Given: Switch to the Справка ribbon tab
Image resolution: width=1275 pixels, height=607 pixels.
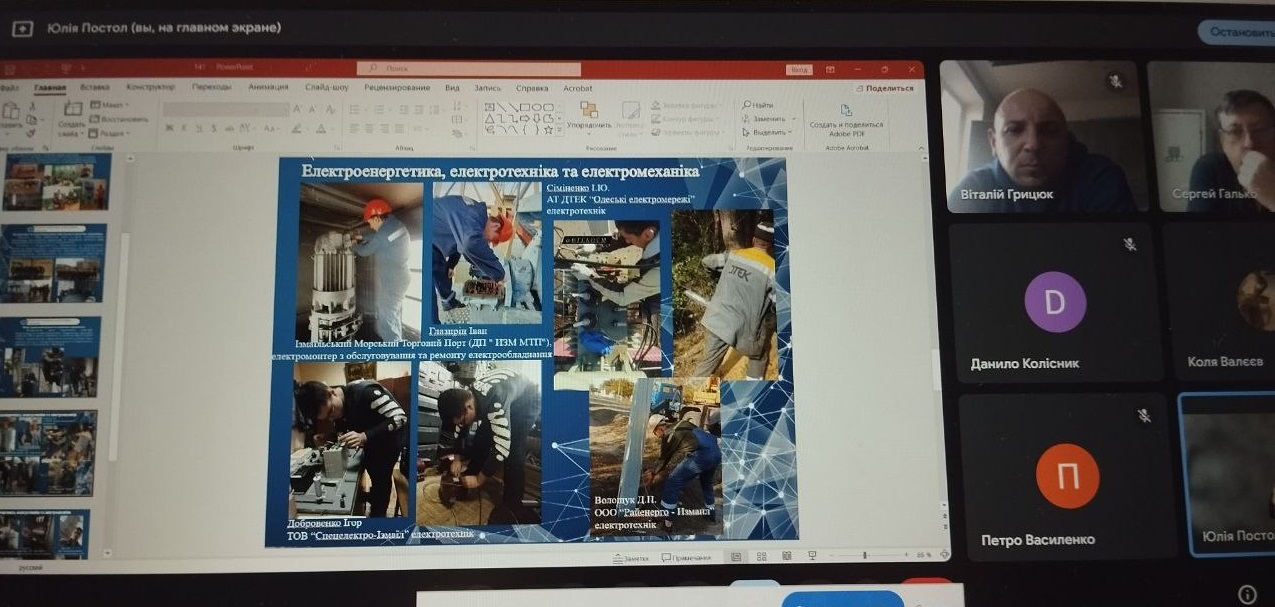Looking at the screenshot, I should pyautogui.click(x=532, y=88).
